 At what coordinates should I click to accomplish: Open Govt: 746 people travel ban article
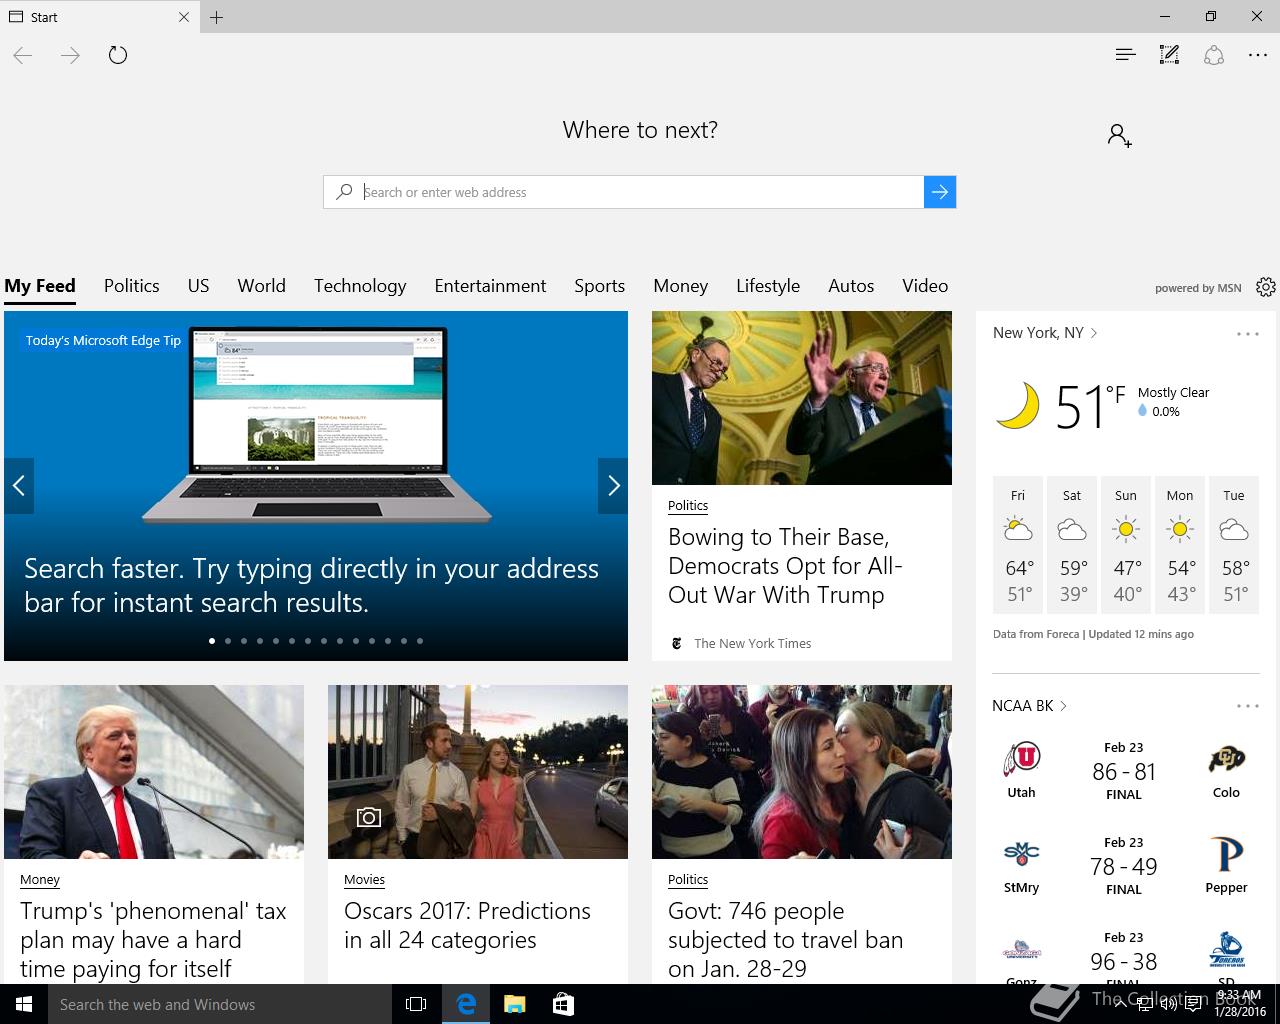[x=786, y=940]
